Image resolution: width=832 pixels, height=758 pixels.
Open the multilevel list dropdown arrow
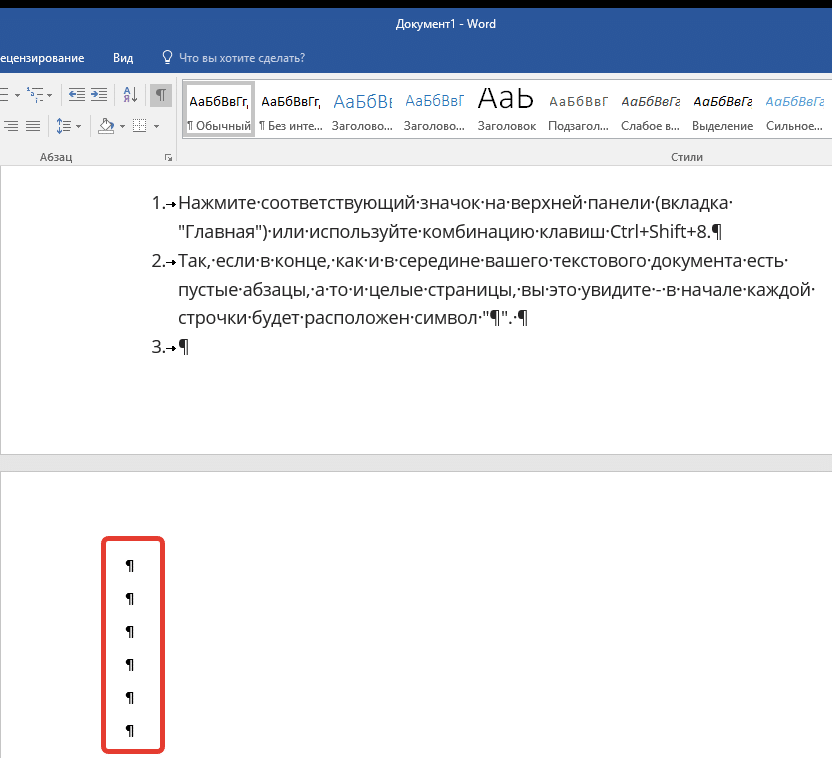coord(49,95)
